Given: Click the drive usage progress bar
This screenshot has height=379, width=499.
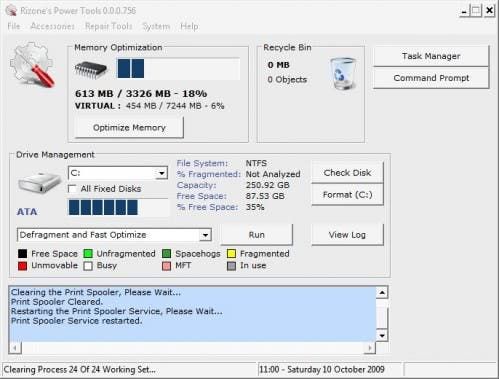Looking at the screenshot, I should tap(118, 207).
